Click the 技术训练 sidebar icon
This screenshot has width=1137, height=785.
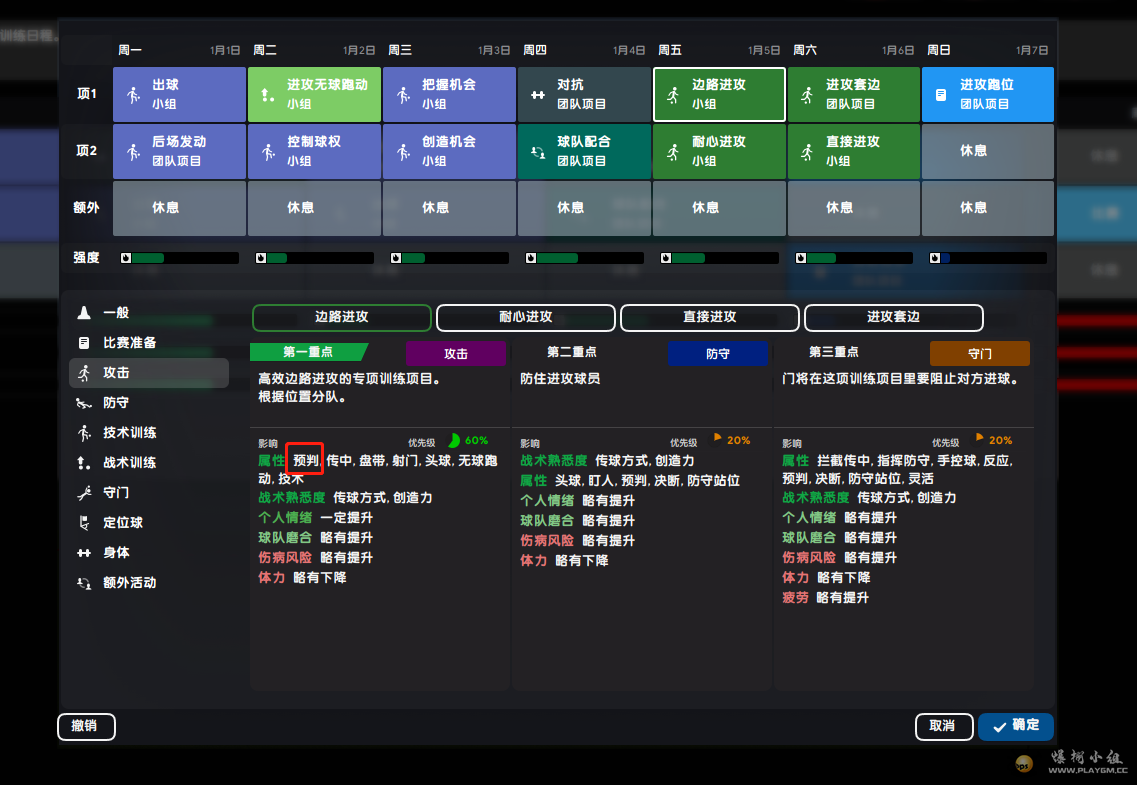pos(84,433)
